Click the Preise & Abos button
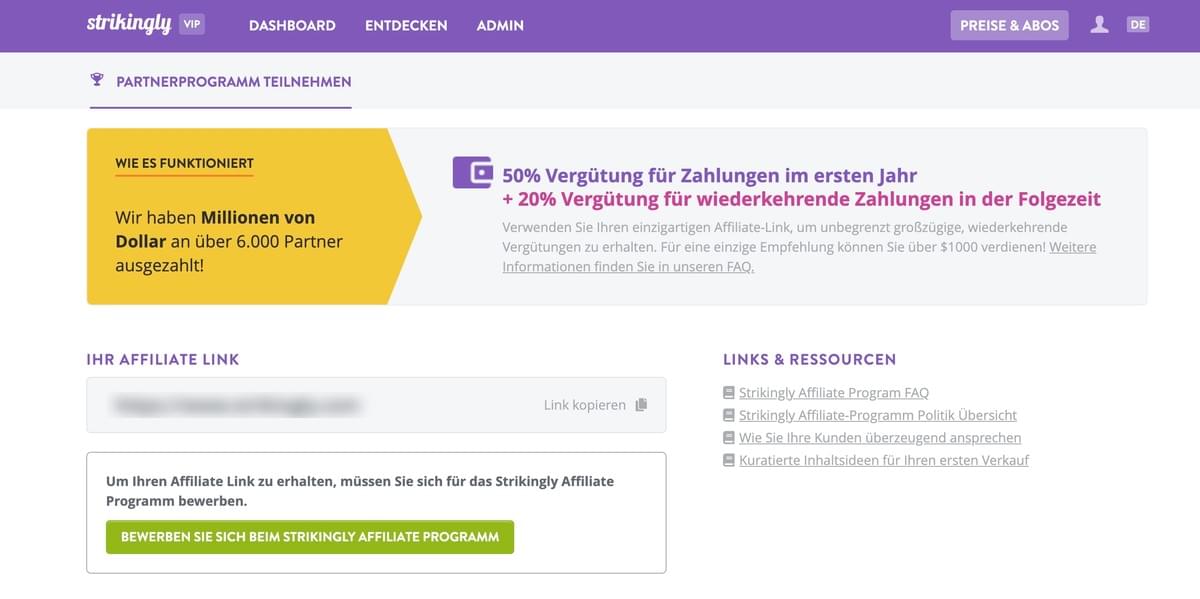Screen dimensions: 1200x599 [1009, 25]
